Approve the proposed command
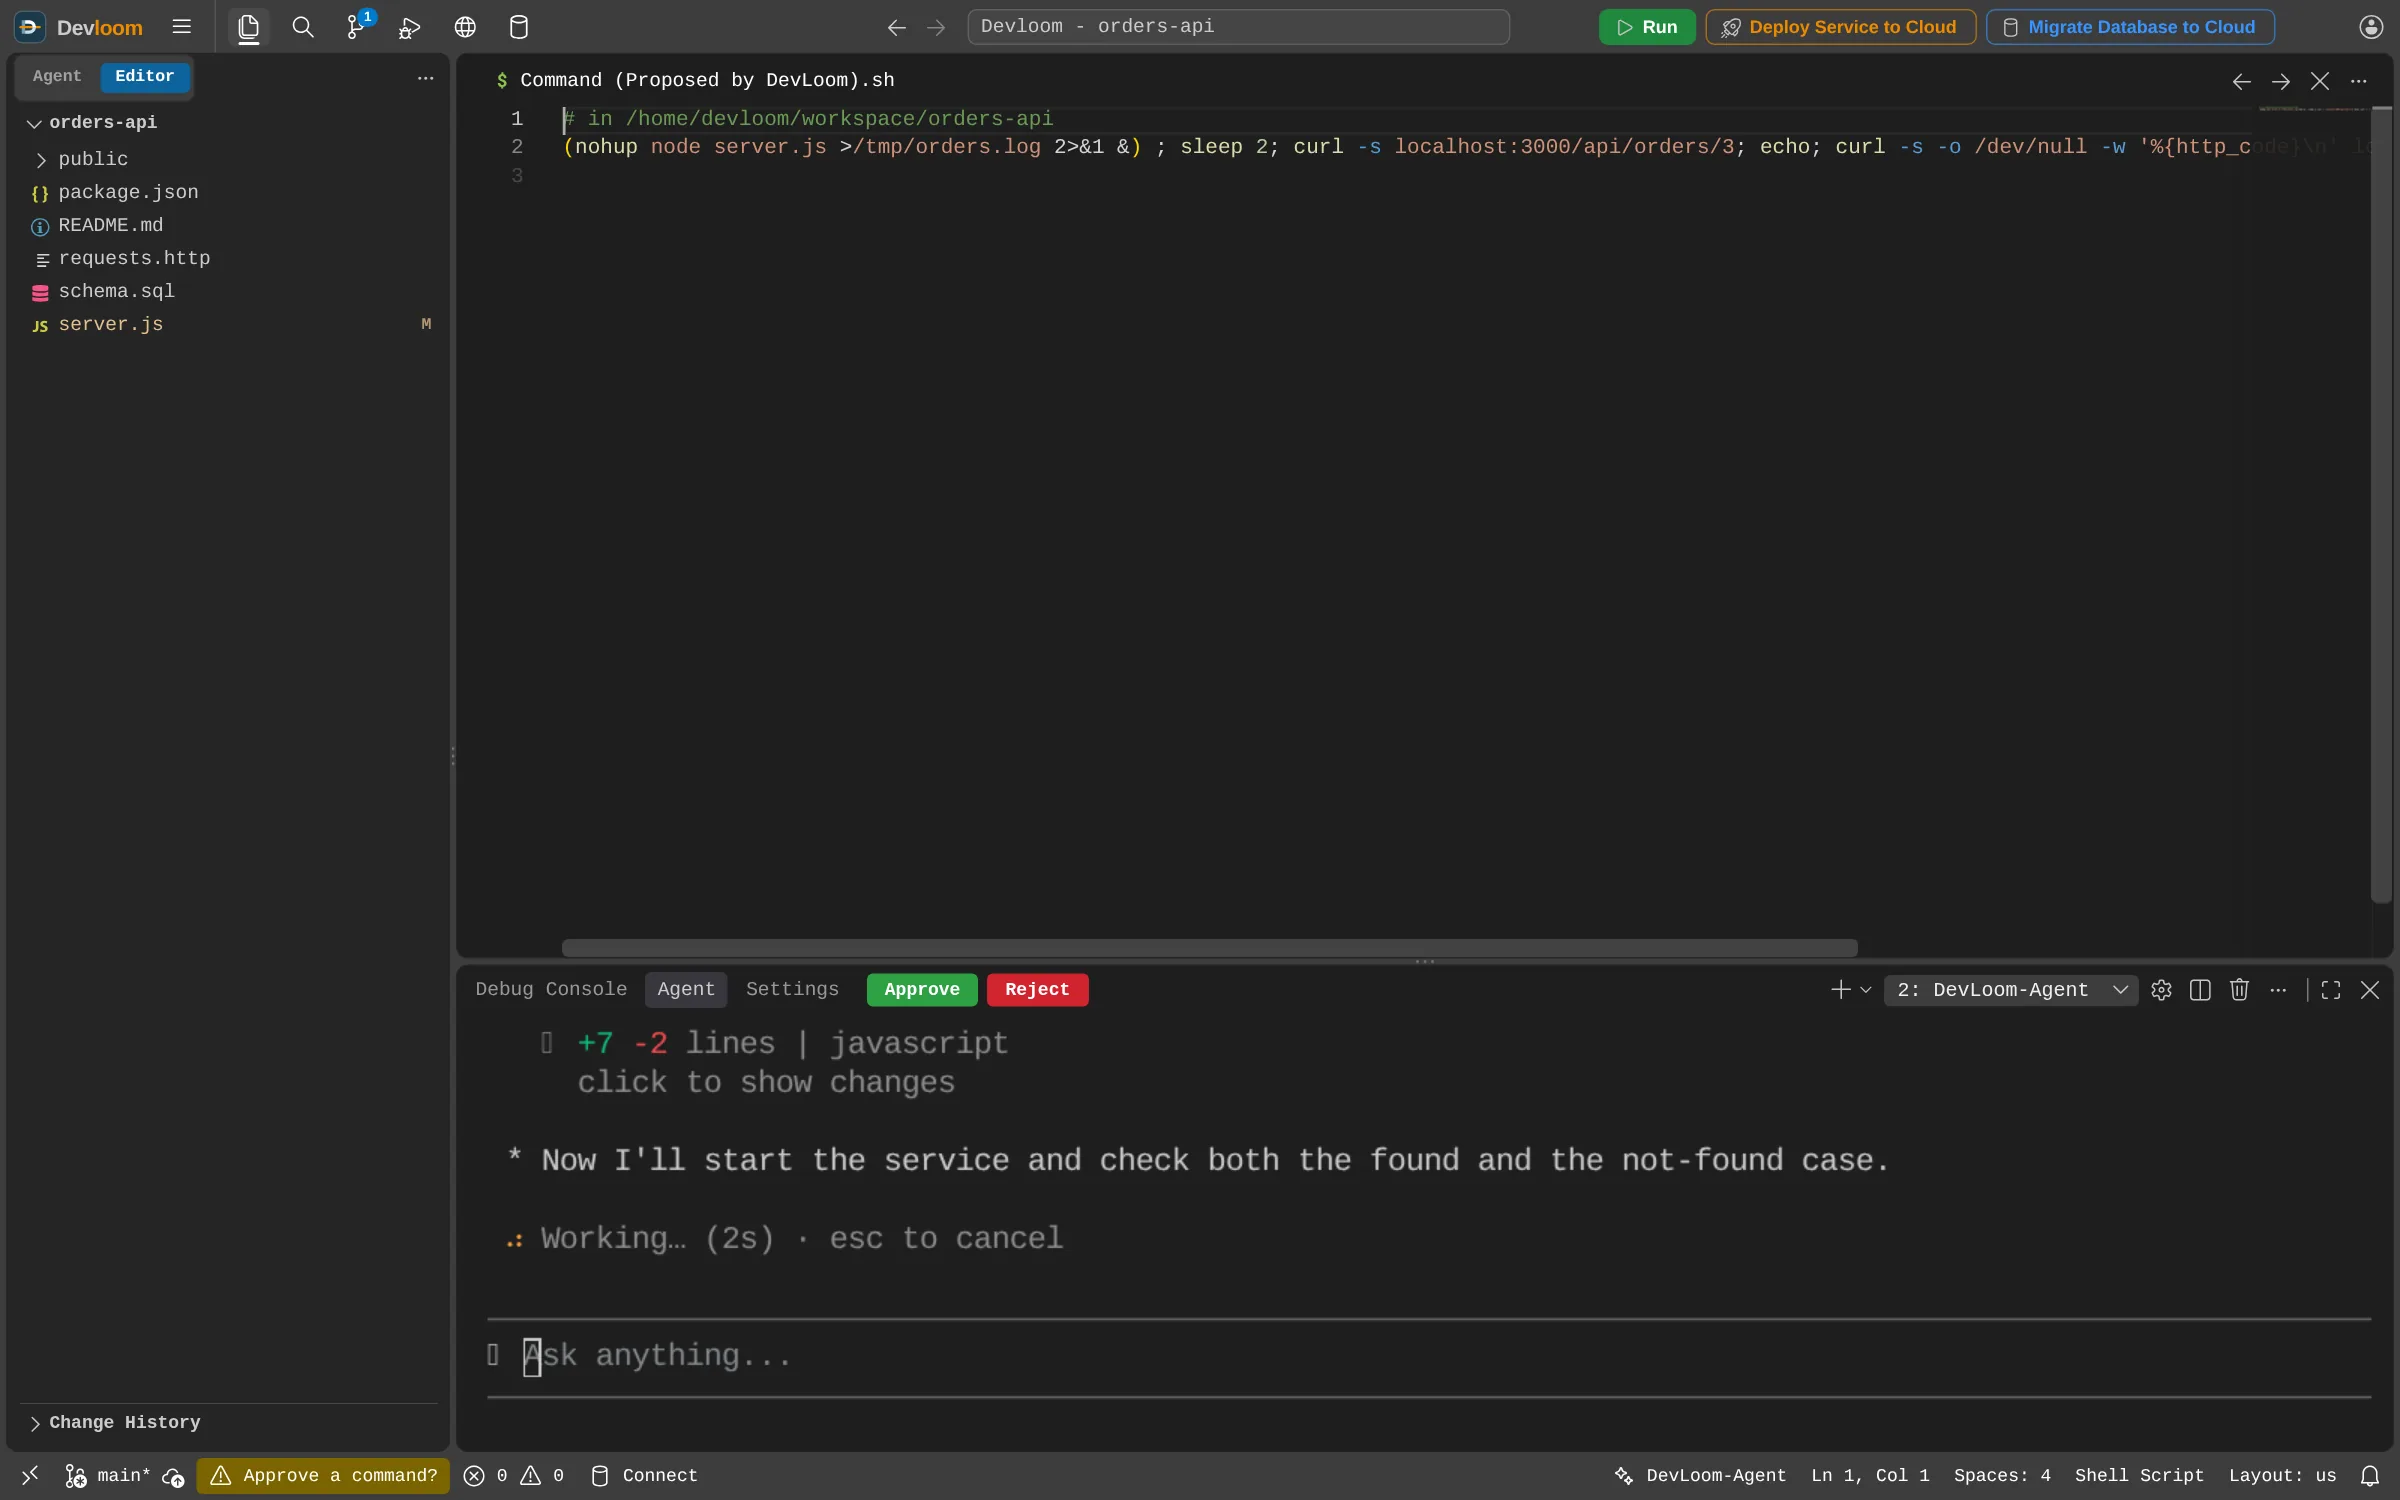The image size is (2400, 1500). (x=921, y=990)
